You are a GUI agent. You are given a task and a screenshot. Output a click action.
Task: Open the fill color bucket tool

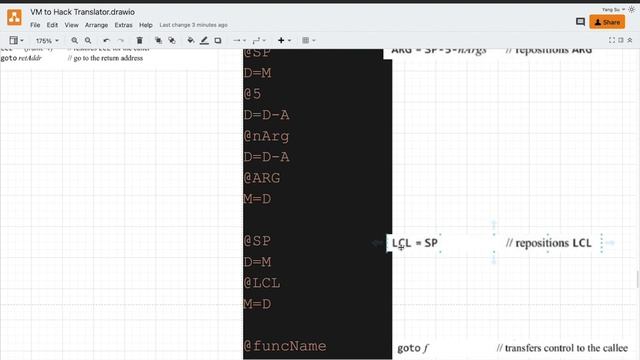tap(191, 40)
